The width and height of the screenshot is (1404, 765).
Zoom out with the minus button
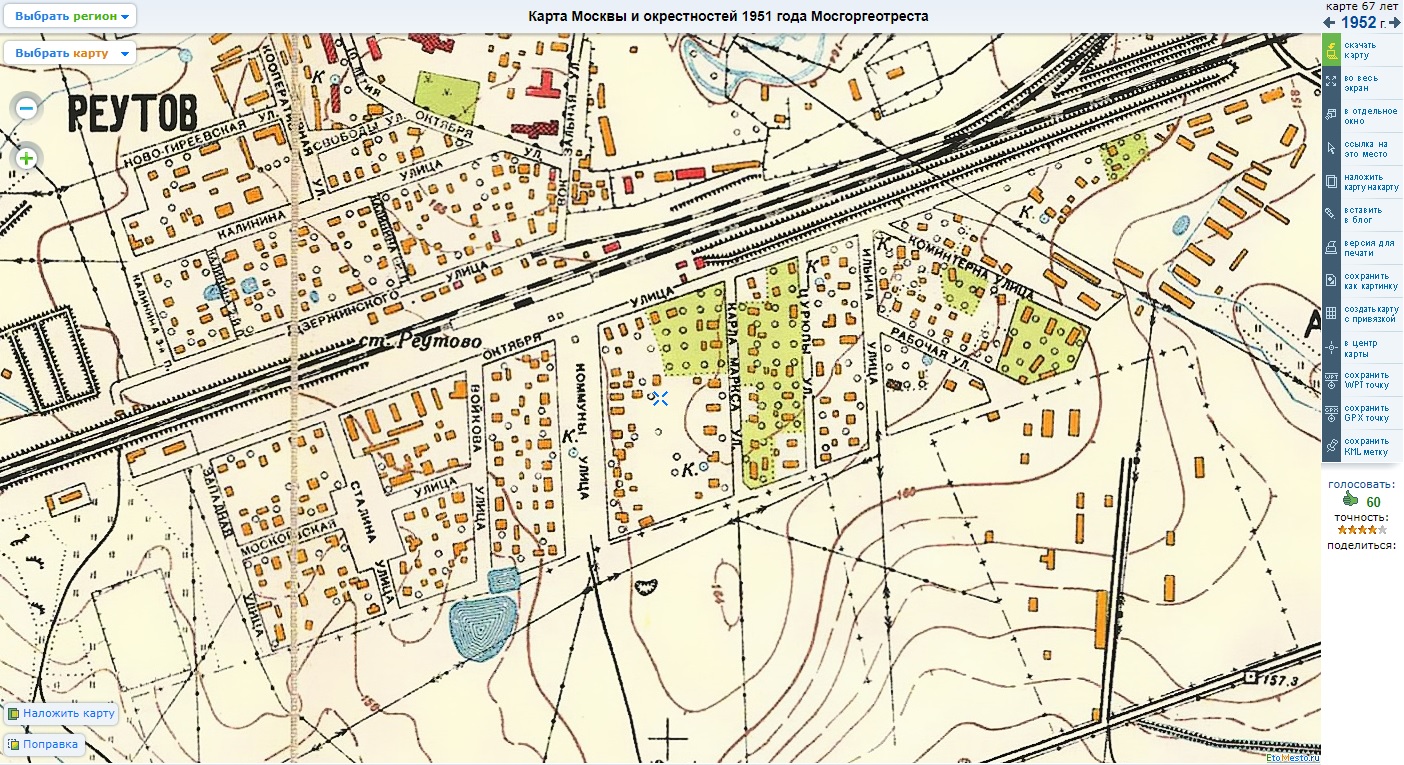[27, 108]
